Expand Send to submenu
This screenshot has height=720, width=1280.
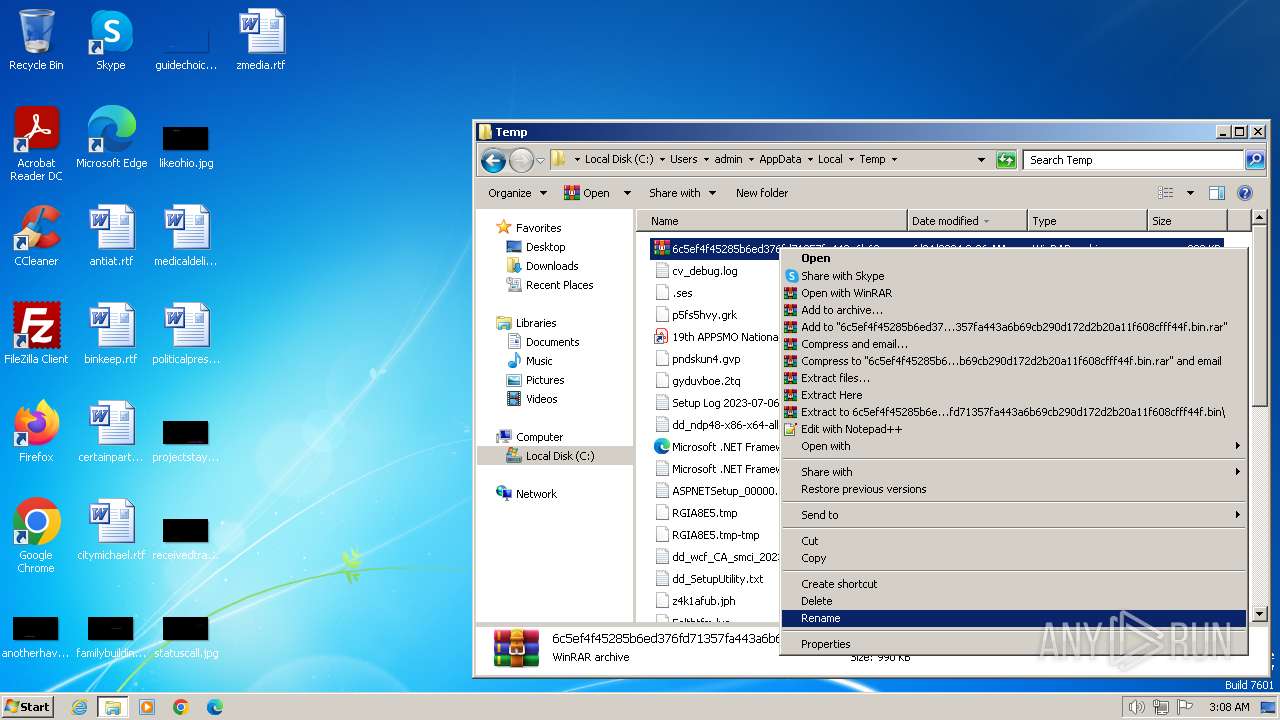pyautogui.click(x=1013, y=515)
